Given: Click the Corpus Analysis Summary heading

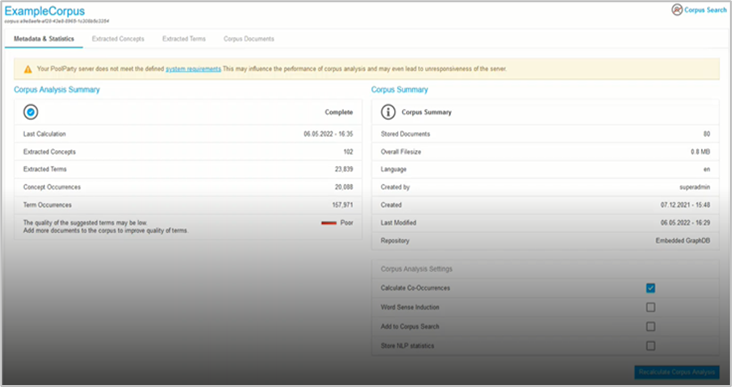Looking at the screenshot, I should [x=57, y=90].
